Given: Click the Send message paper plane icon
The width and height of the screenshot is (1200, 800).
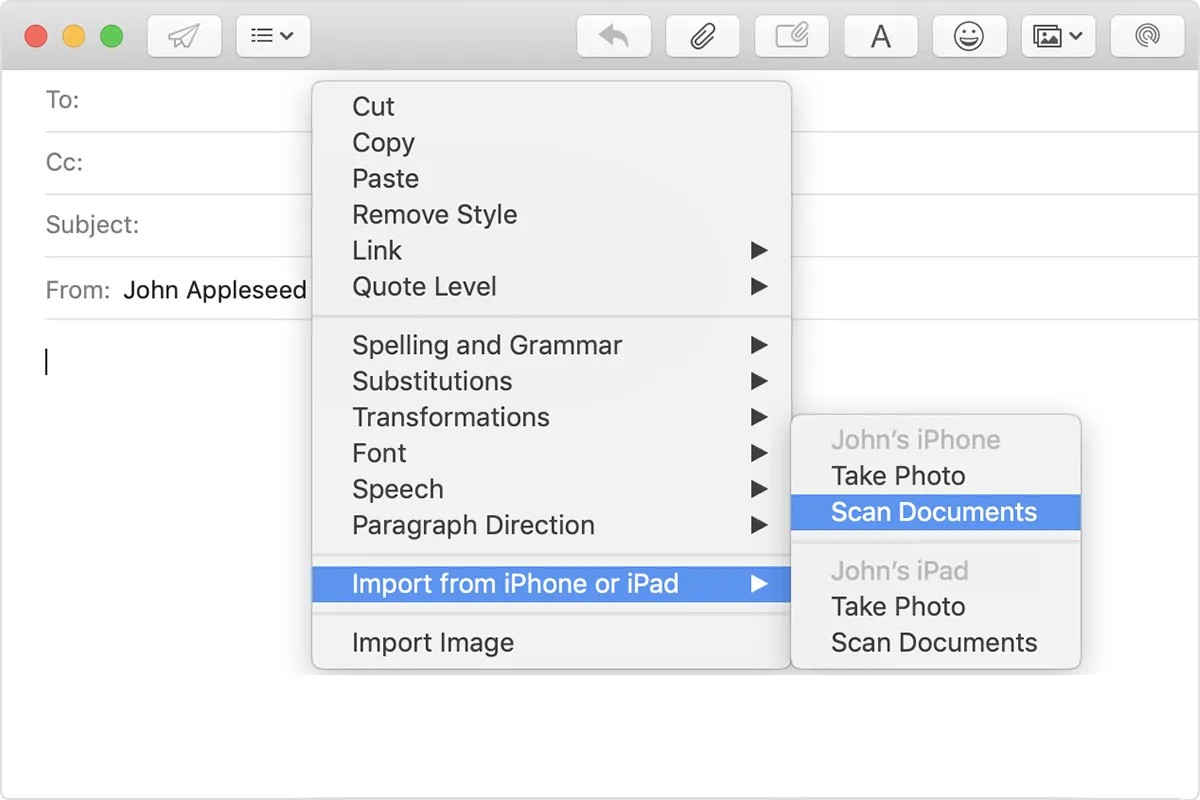Looking at the screenshot, I should click(x=184, y=37).
